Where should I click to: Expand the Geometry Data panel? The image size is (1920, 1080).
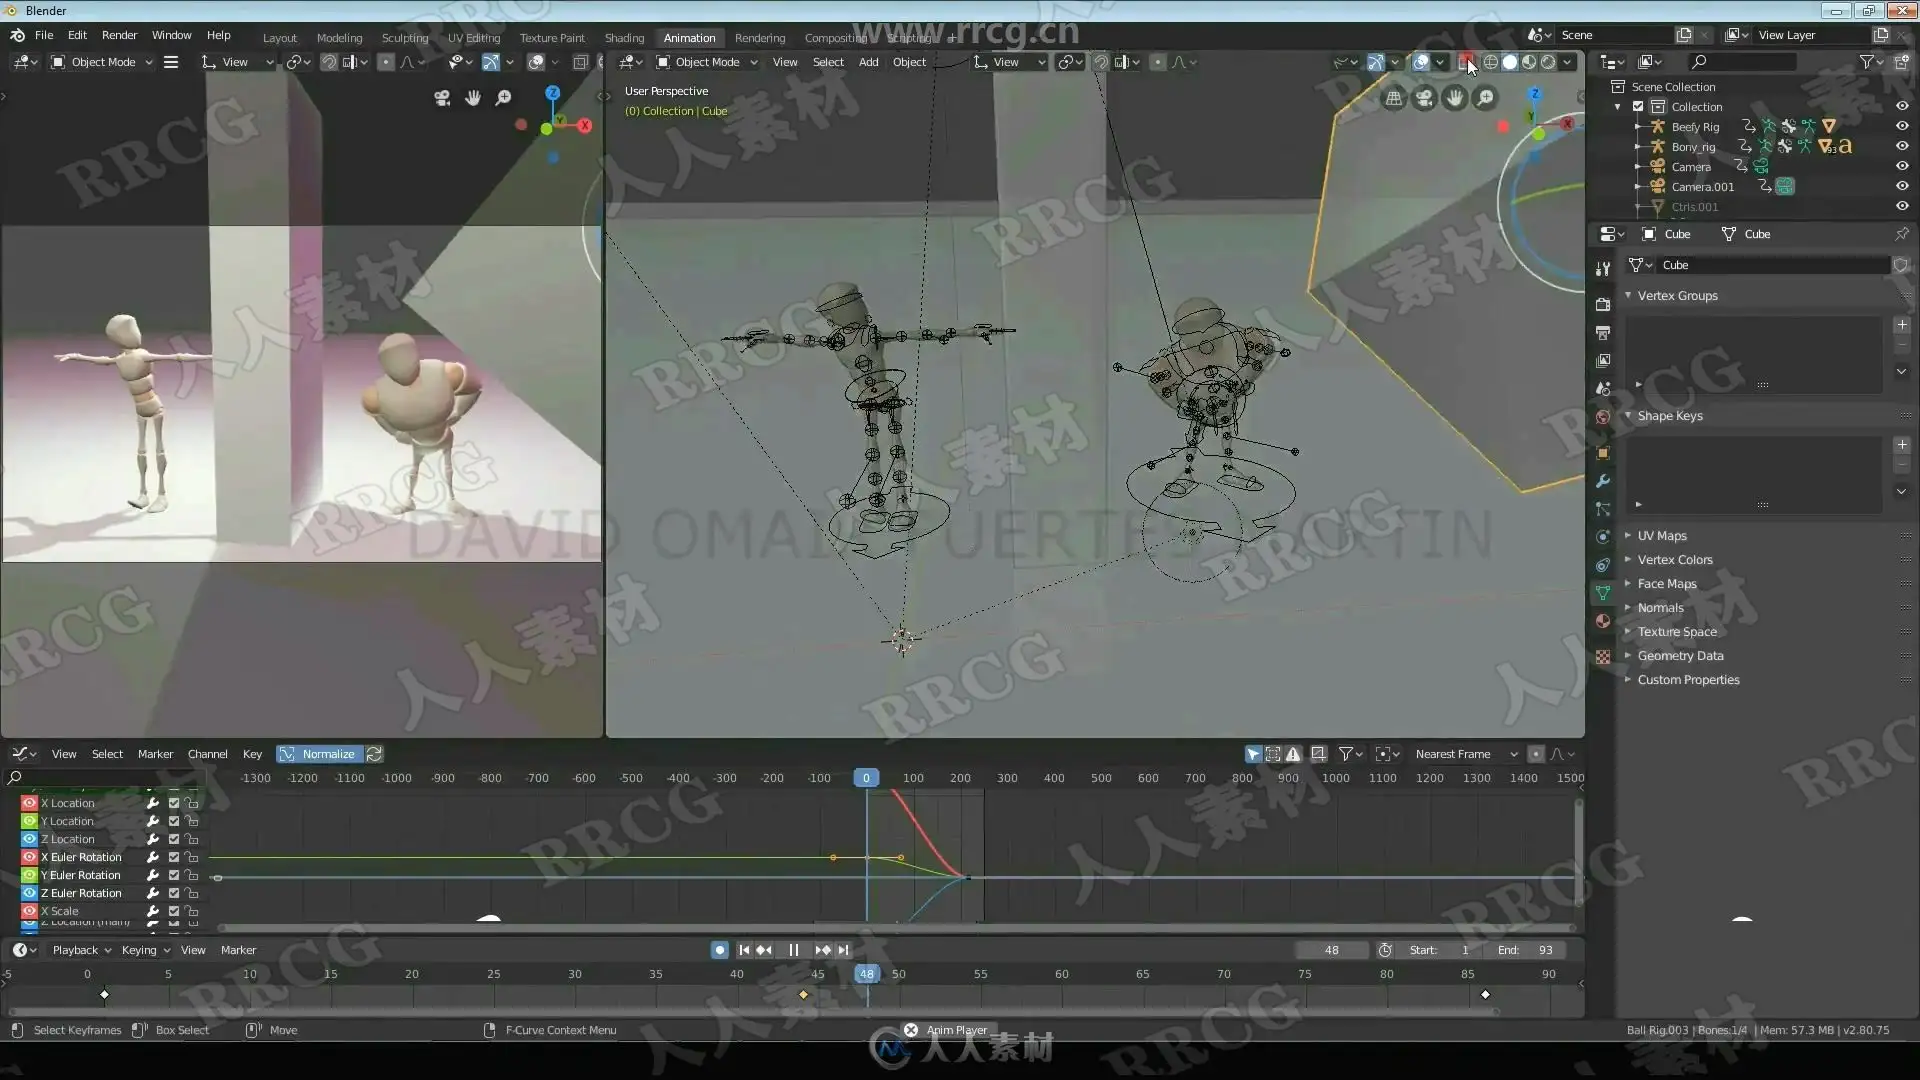1680,656
